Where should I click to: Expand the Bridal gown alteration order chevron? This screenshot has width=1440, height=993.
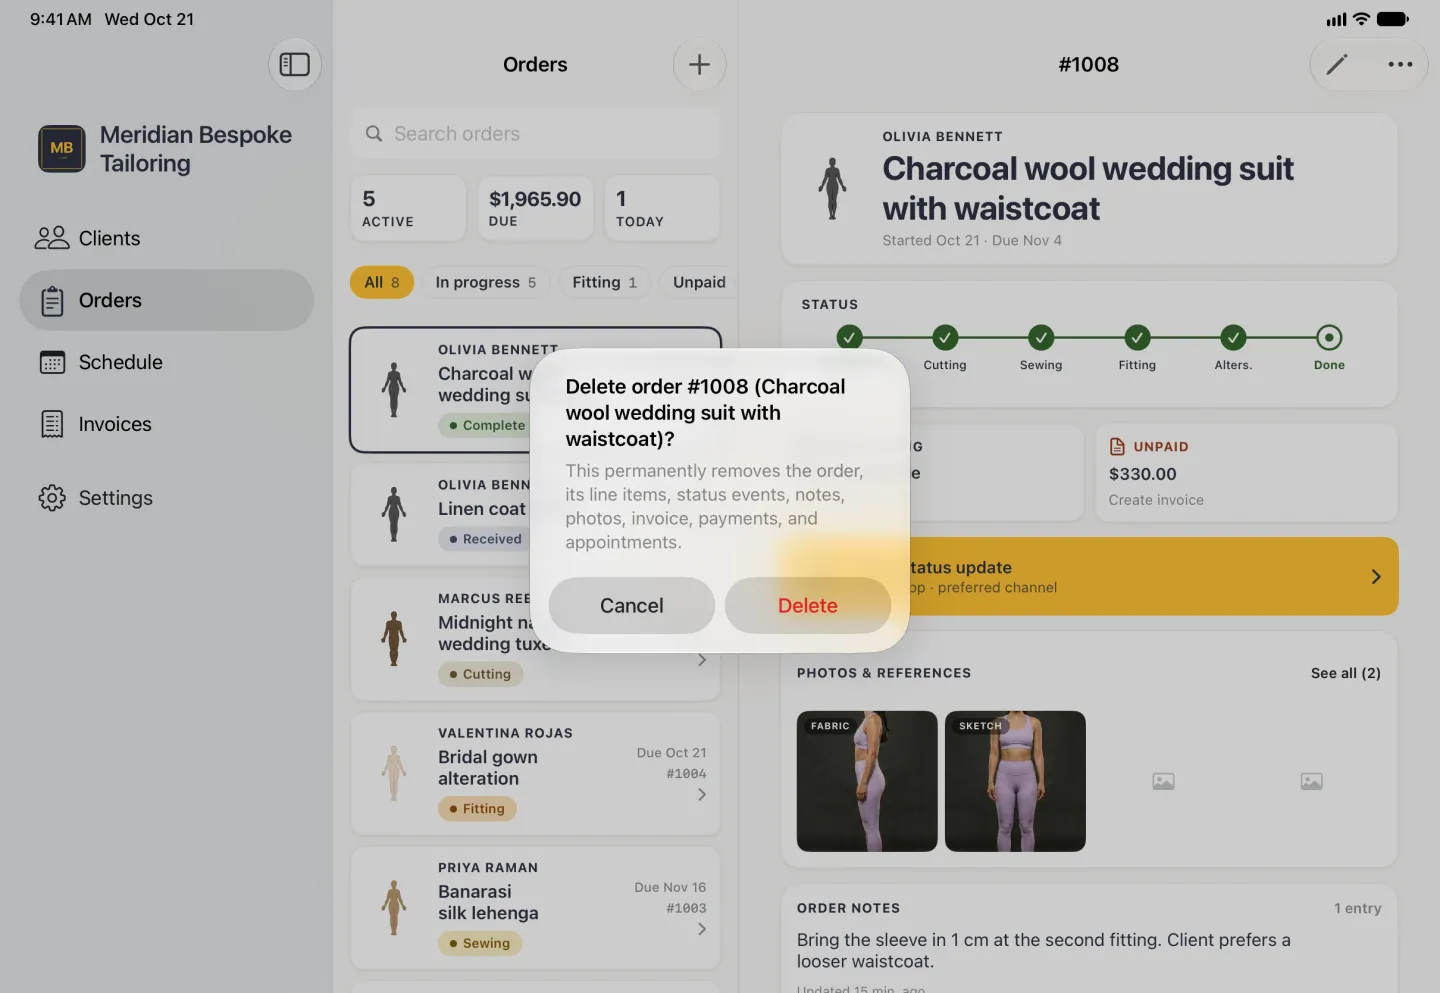[x=702, y=794]
